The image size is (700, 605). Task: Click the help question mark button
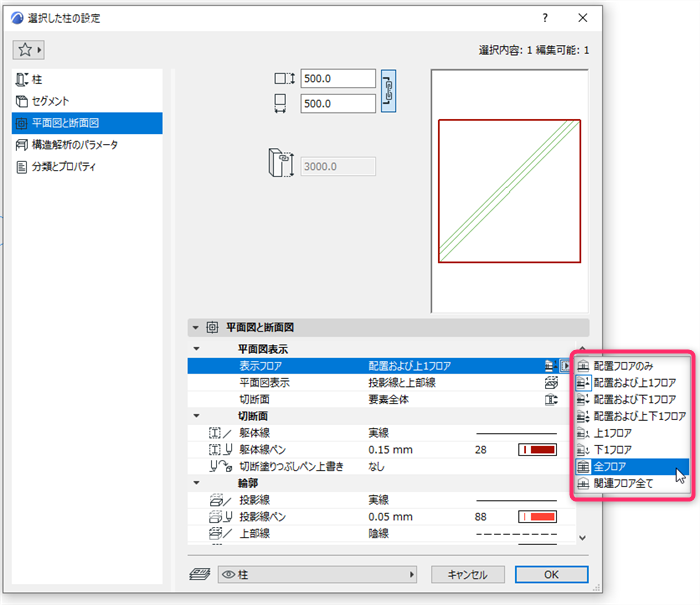pyautogui.click(x=545, y=18)
